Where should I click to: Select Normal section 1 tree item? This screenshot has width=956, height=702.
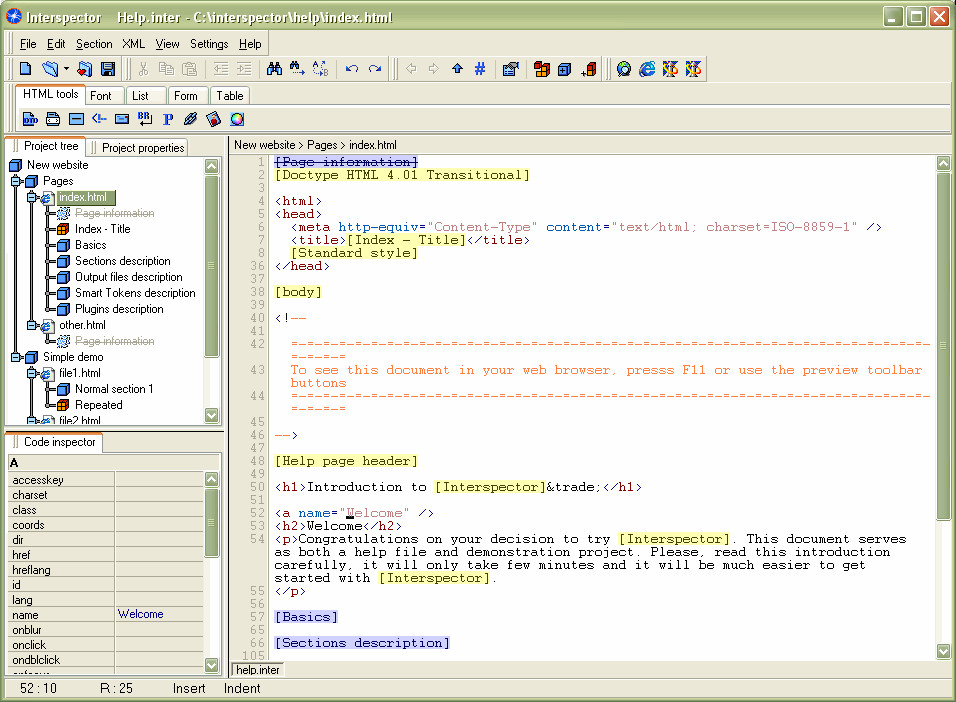tap(114, 389)
